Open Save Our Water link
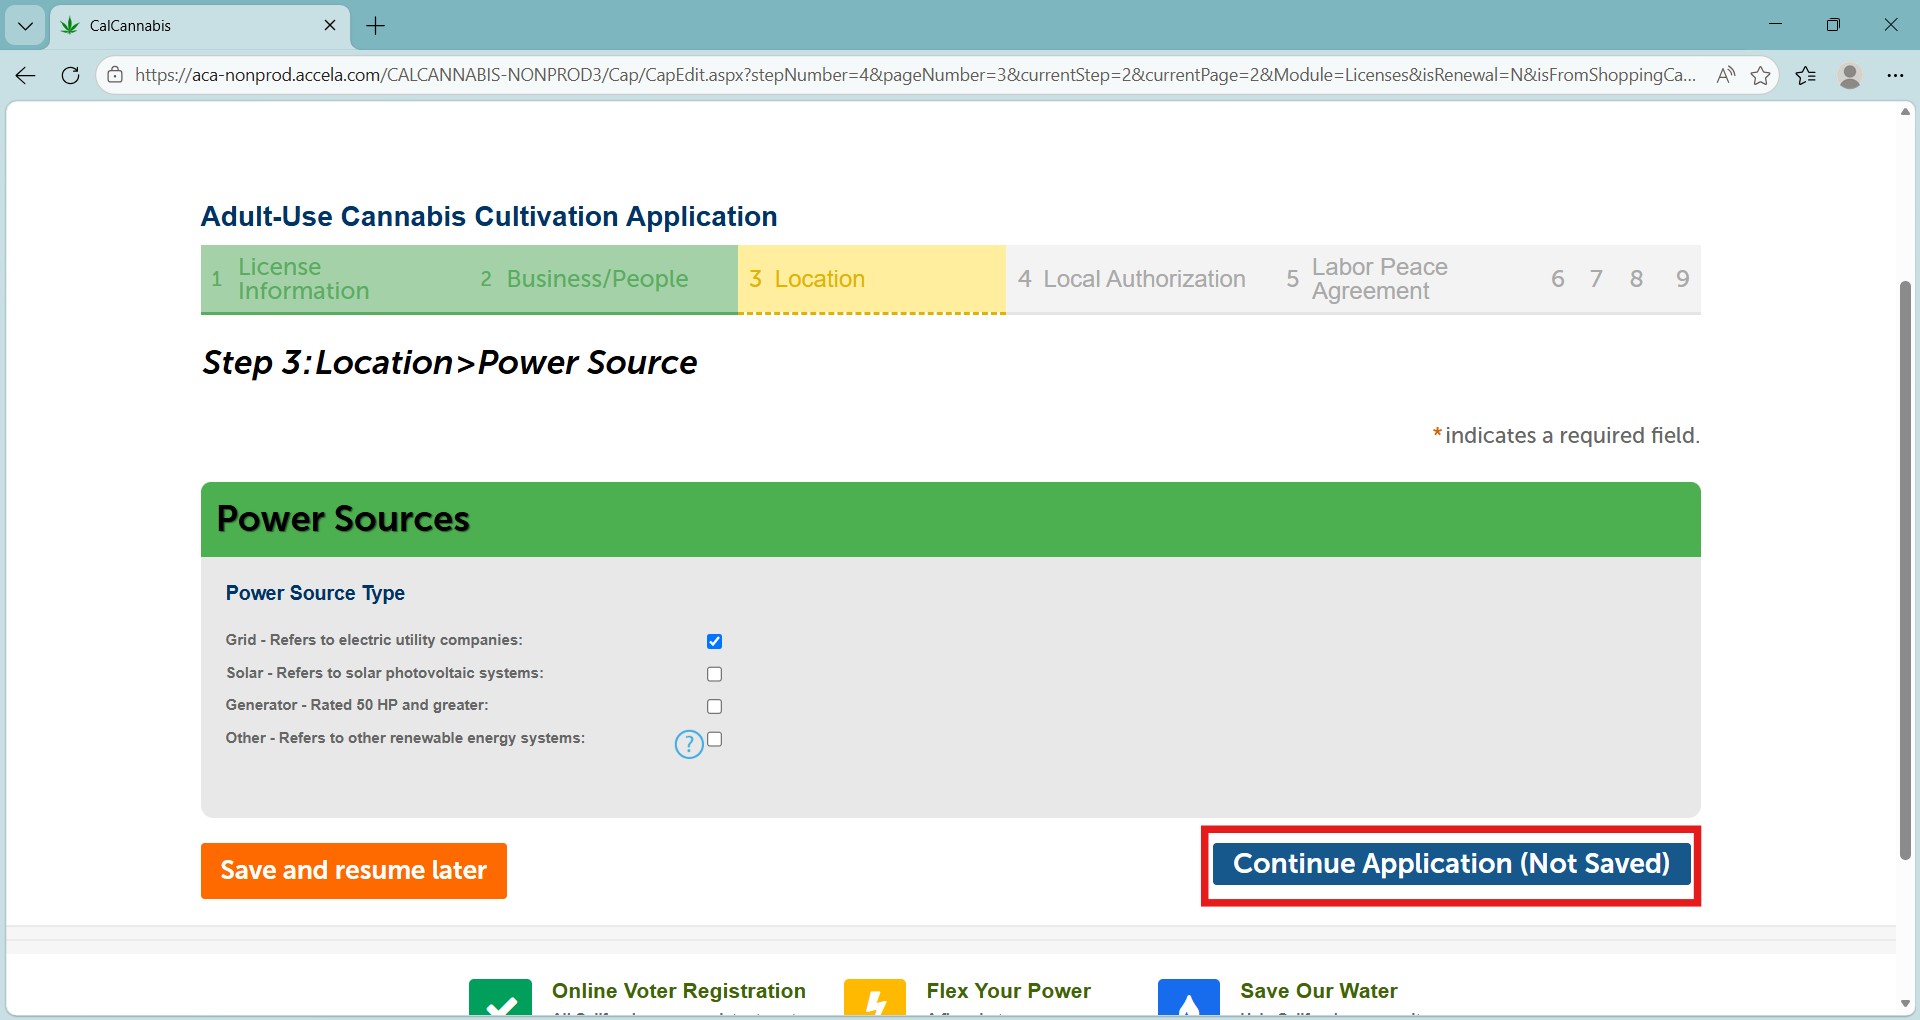This screenshot has height=1020, width=1920. [1319, 991]
